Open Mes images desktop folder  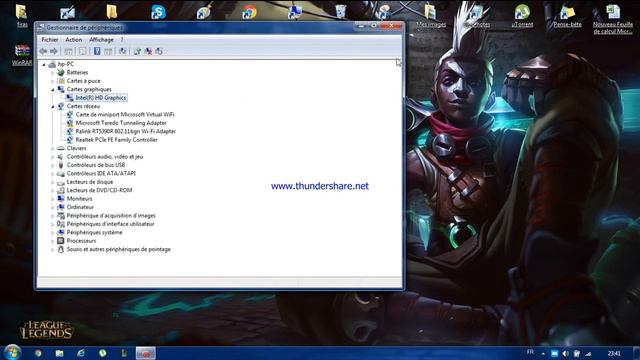pyautogui.click(x=431, y=16)
